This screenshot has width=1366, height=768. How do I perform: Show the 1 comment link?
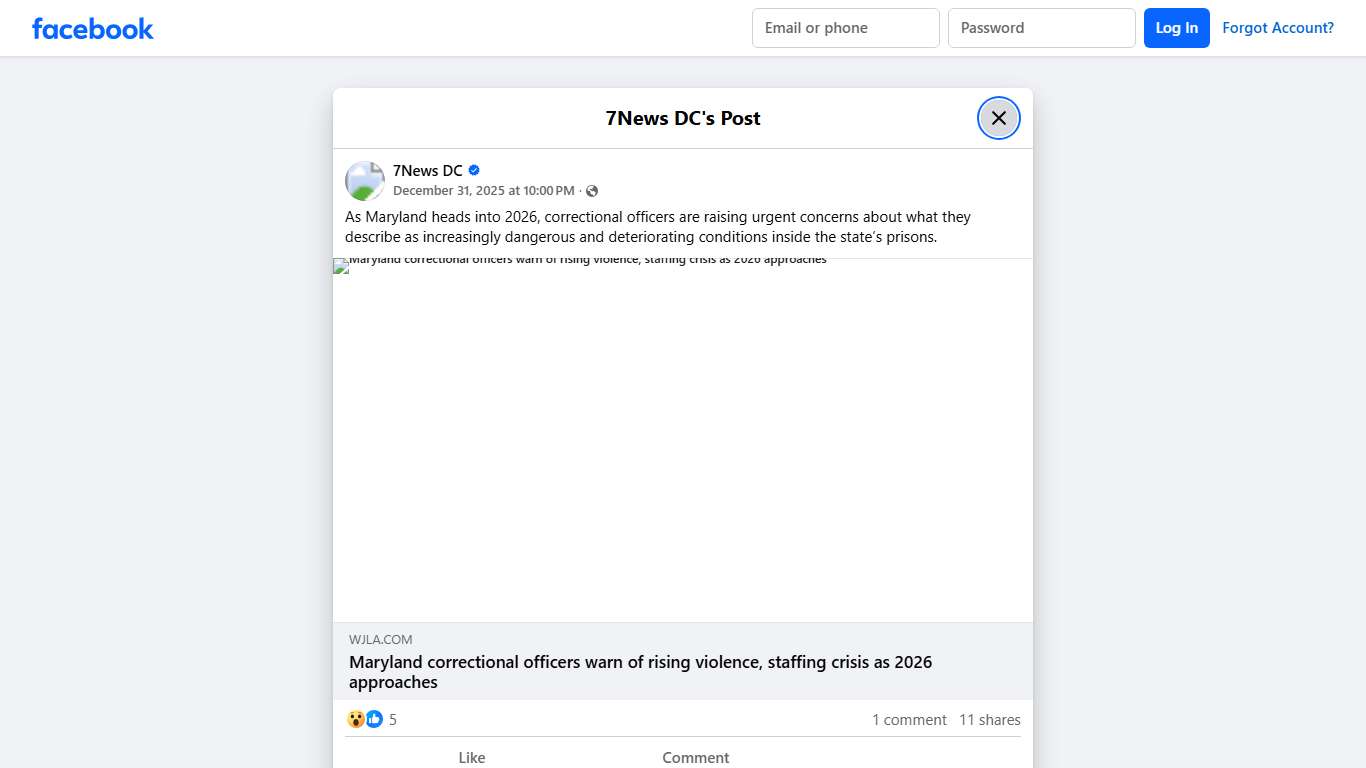[x=908, y=720]
